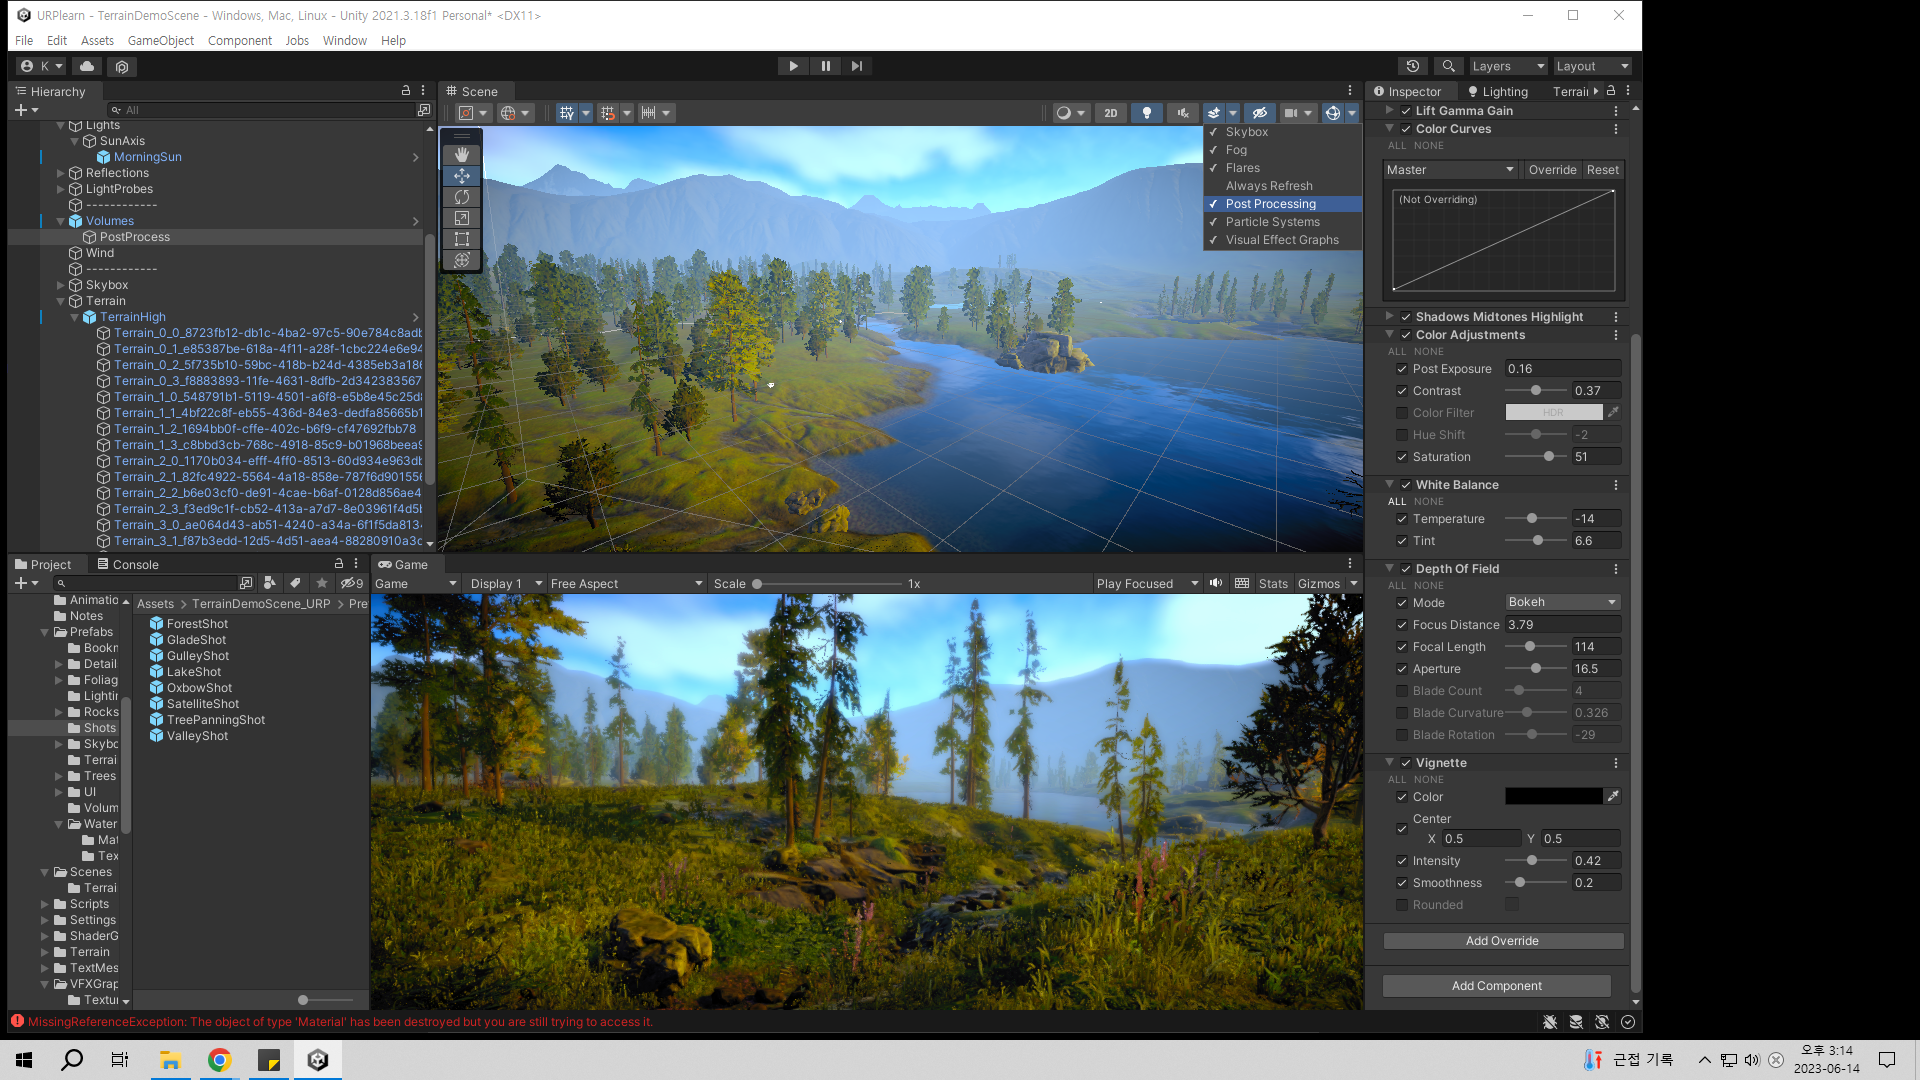This screenshot has height=1080, width=1920.
Task: Enable Hue Shift override checkbox
Action: click(1402, 435)
